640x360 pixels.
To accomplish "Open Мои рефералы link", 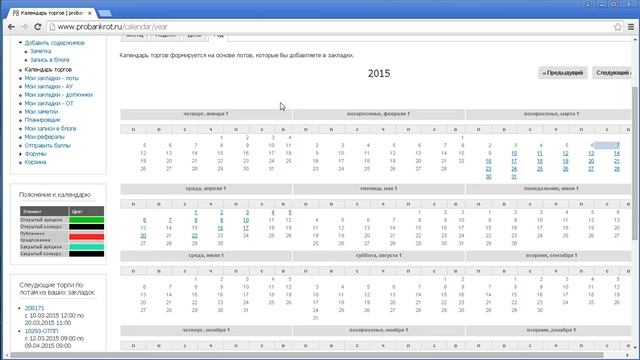I will (44, 137).
